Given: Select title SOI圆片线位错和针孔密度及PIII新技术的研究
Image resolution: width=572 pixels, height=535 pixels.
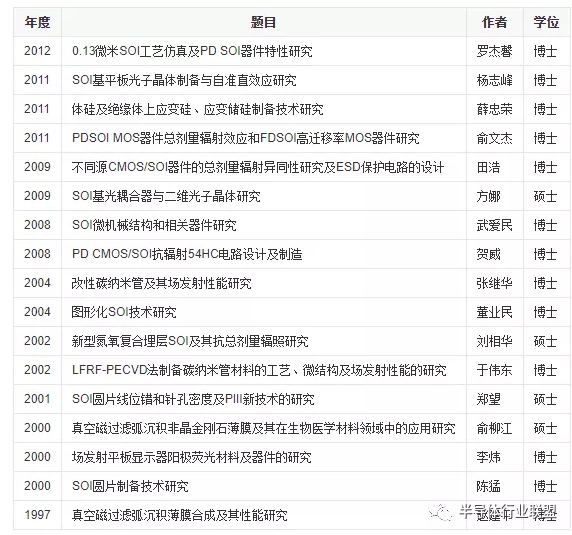Looking at the screenshot, I should point(193,399).
